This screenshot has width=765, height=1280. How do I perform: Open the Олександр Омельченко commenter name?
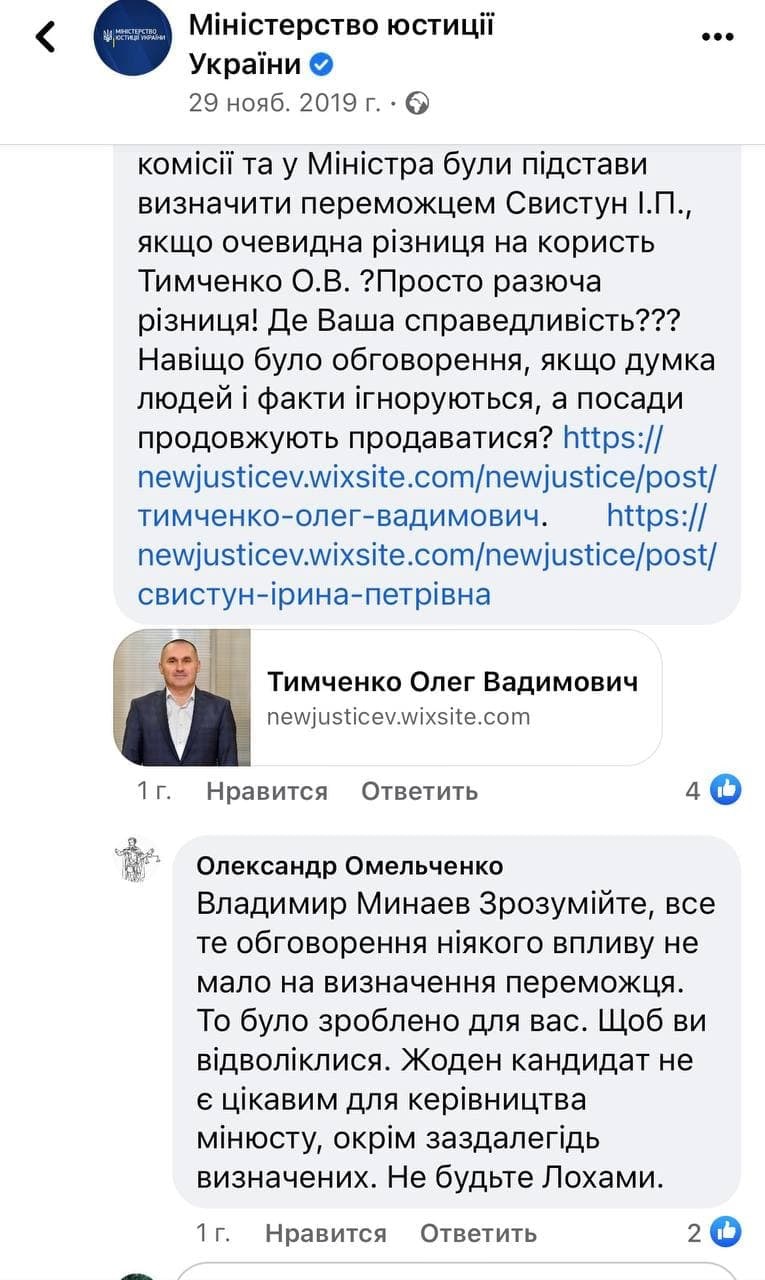350,865
